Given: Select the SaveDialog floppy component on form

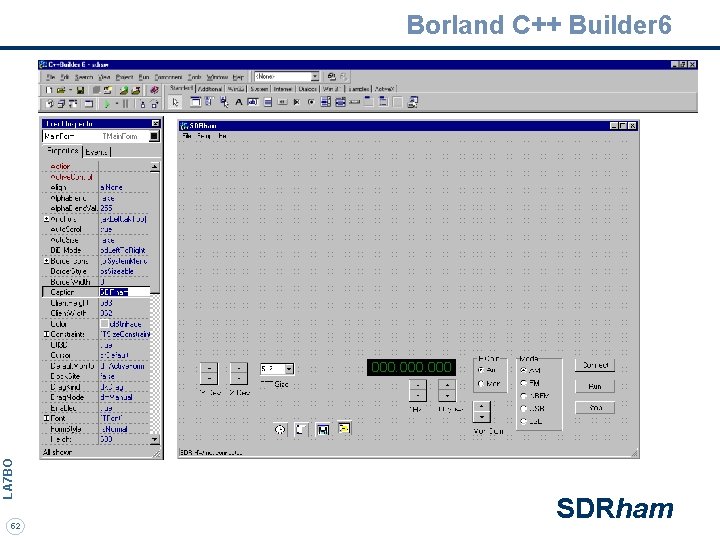Looking at the screenshot, I should coord(323,430).
